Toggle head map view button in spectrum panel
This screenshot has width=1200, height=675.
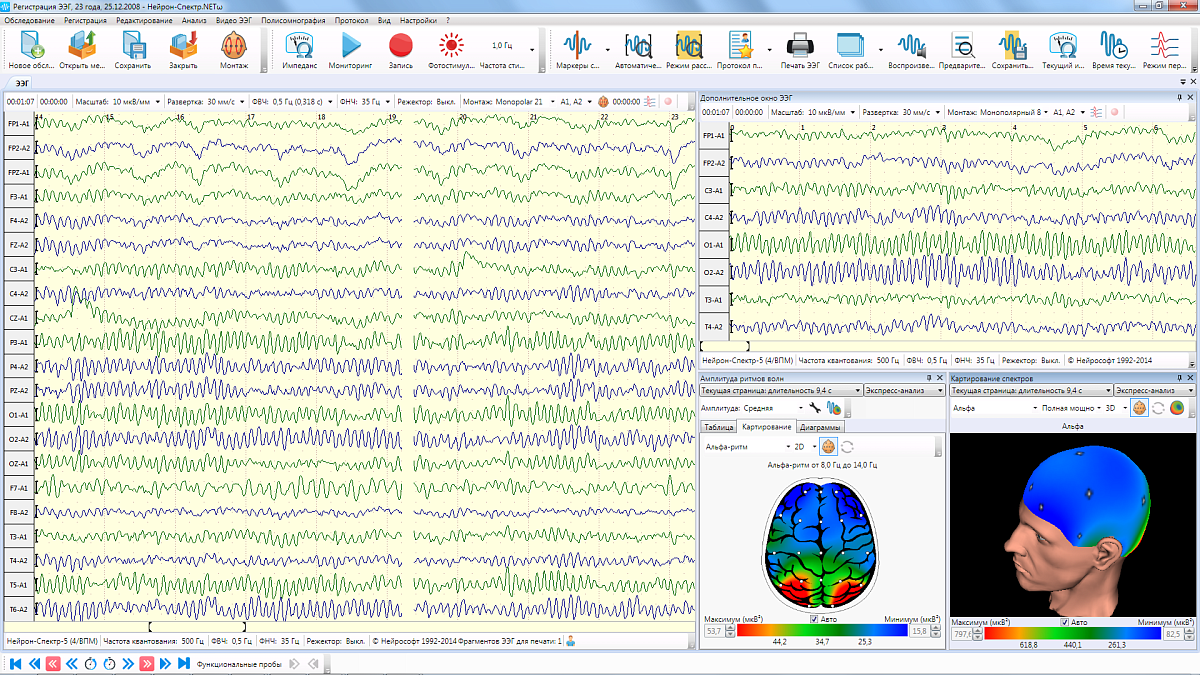(1139, 408)
